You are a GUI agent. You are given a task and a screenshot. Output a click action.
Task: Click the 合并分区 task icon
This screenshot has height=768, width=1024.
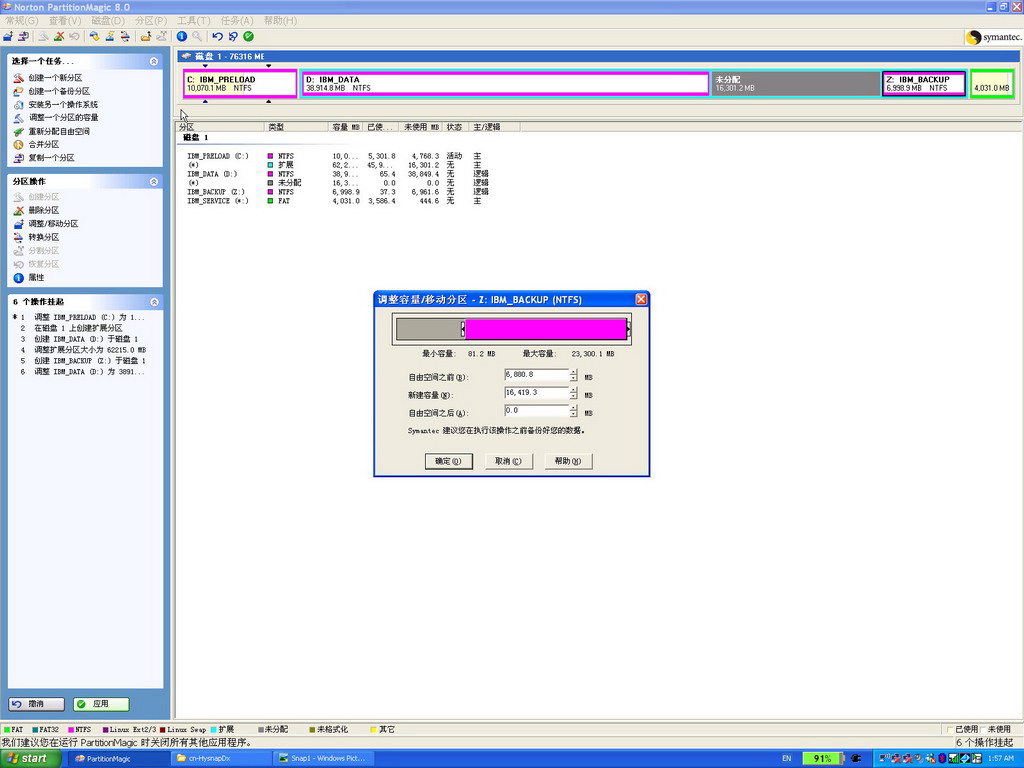18,144
